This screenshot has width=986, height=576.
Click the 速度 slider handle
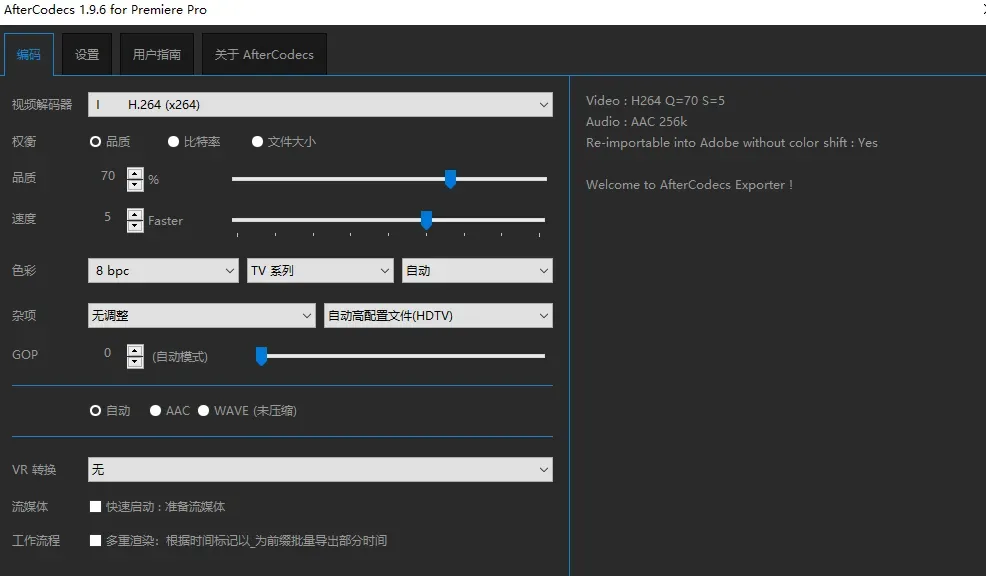(426, 219)
